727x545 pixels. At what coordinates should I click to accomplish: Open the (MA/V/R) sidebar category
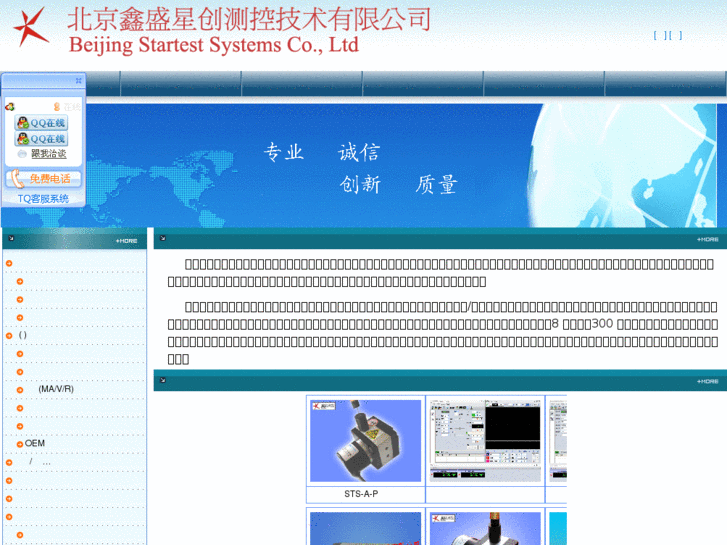point(56,389)
